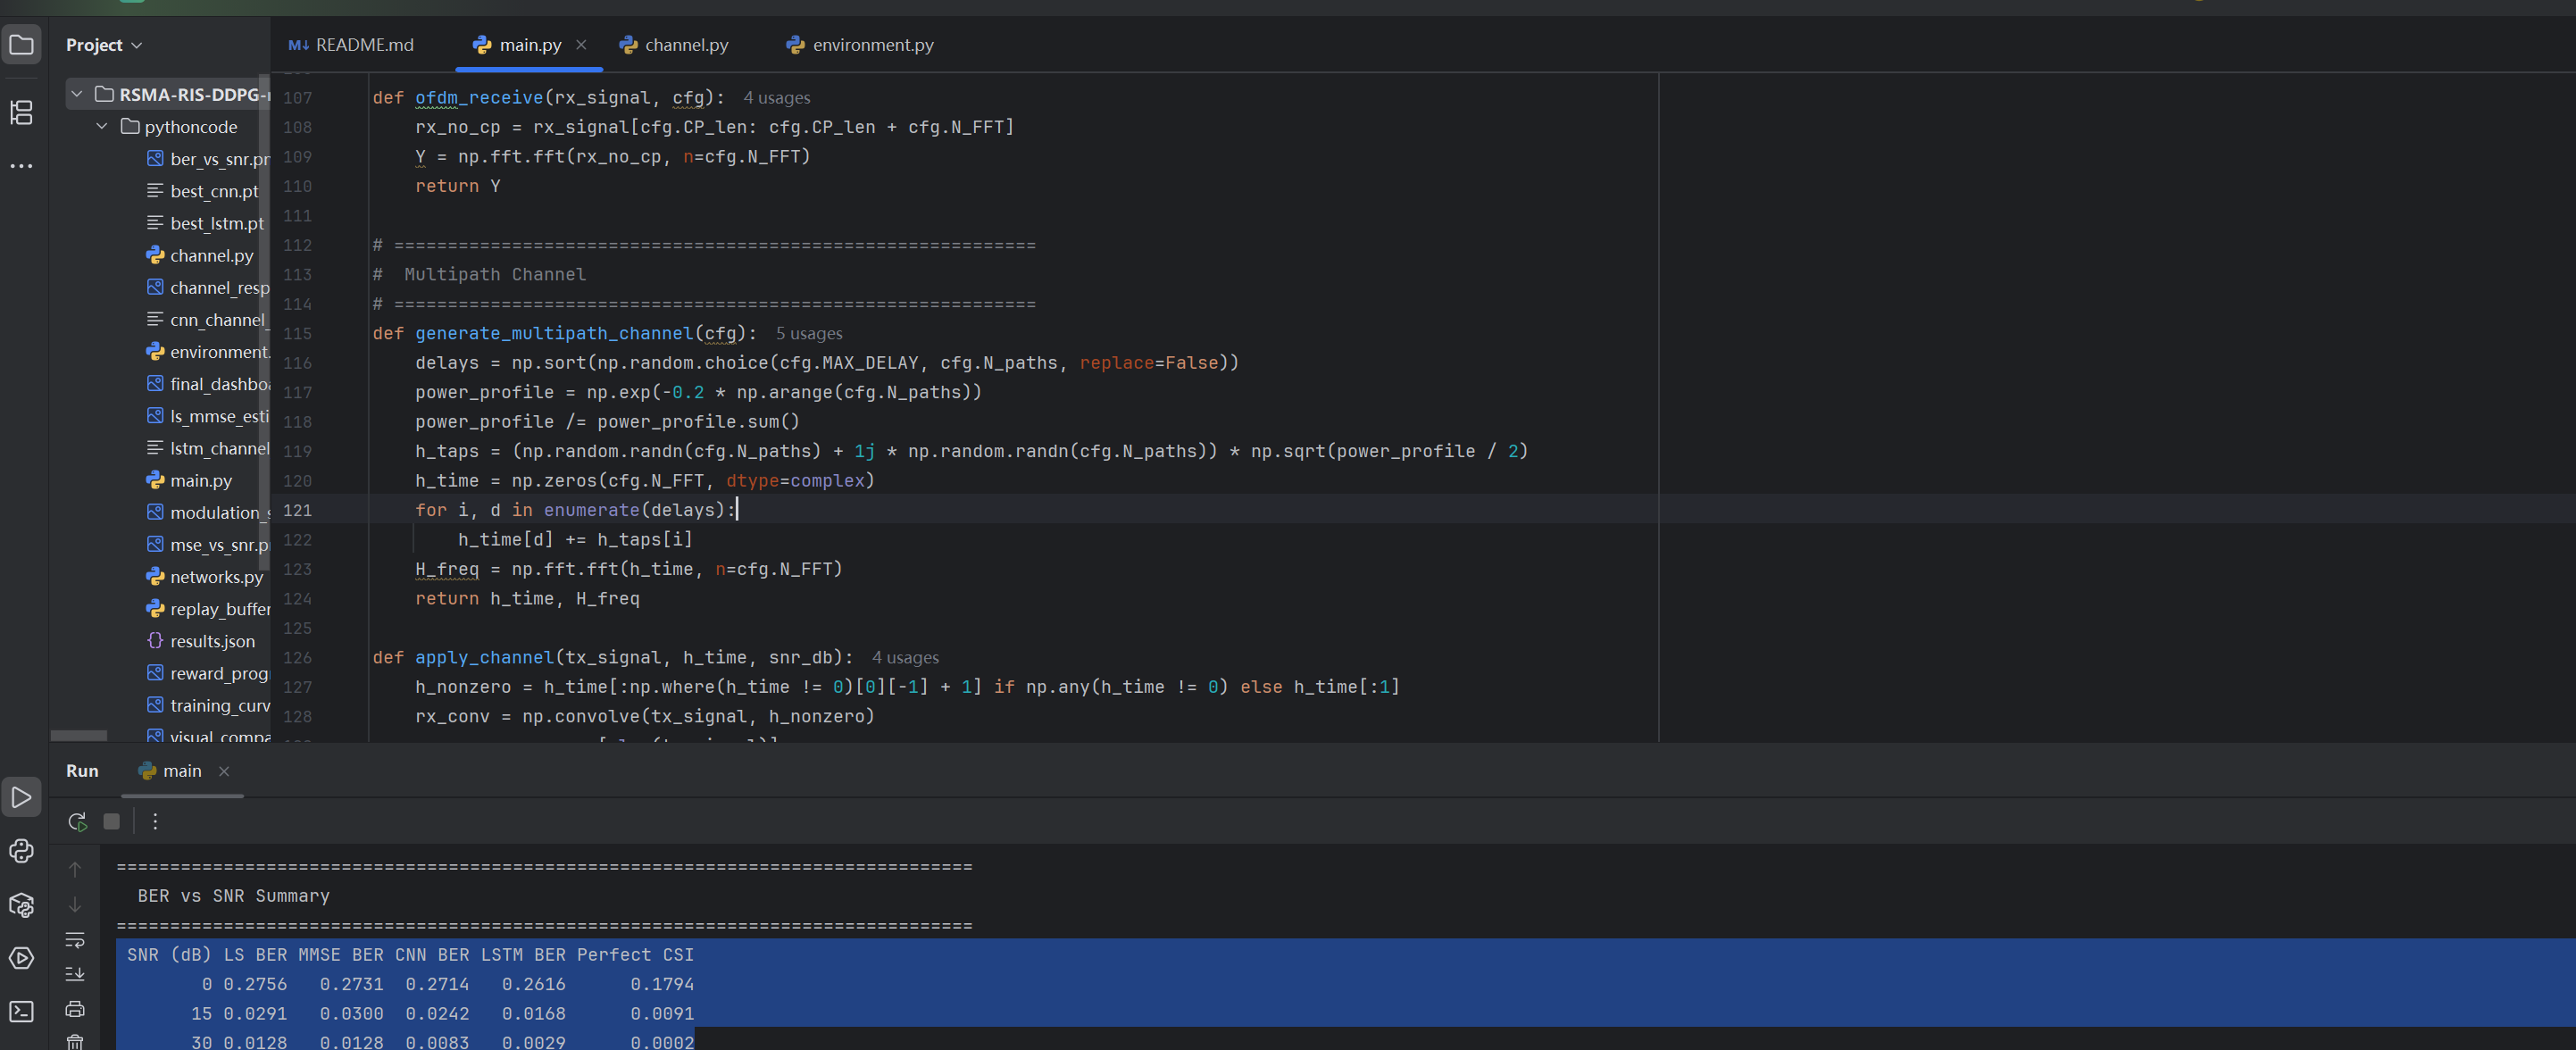2576x1050 pixels.
Task: Print the Run console output
Action: click(x=75, y=1009)
